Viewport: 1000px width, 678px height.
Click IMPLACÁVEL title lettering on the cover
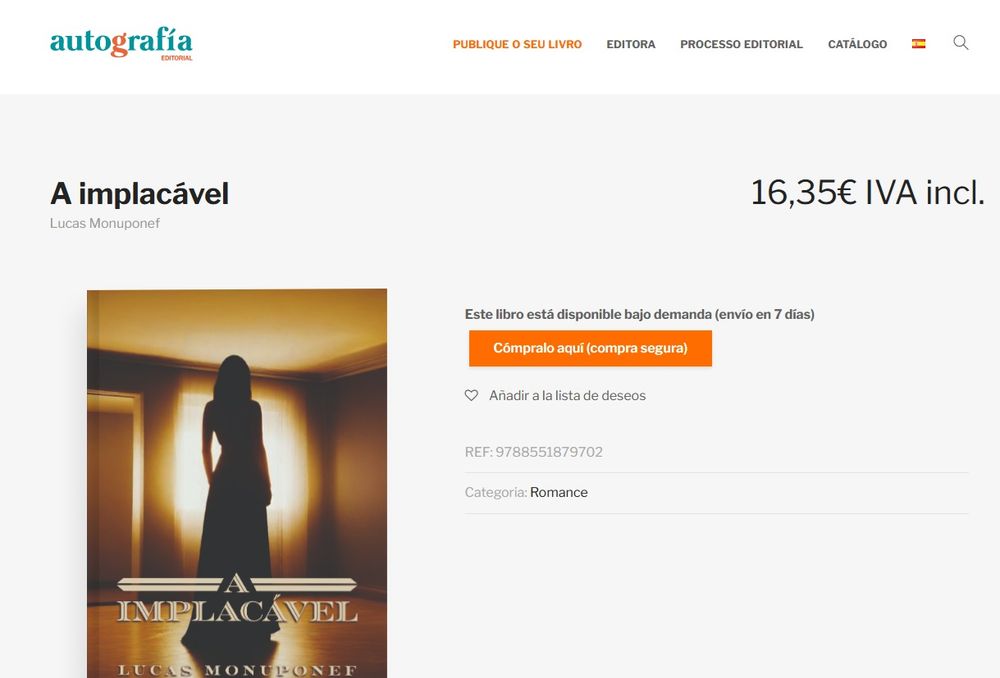click(237, 611)
